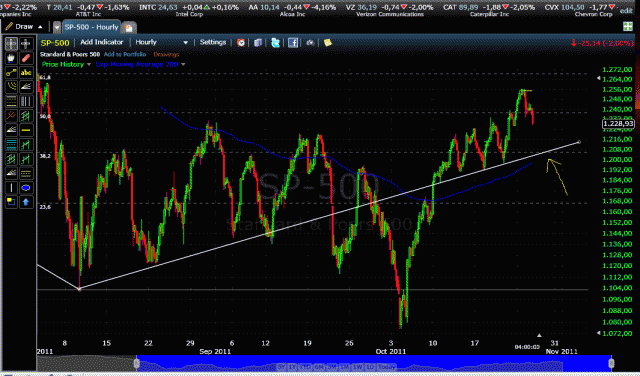Open the red alarm clock alert icon
The height and width of the screenshot is (376, 640).
coord(241,42)
